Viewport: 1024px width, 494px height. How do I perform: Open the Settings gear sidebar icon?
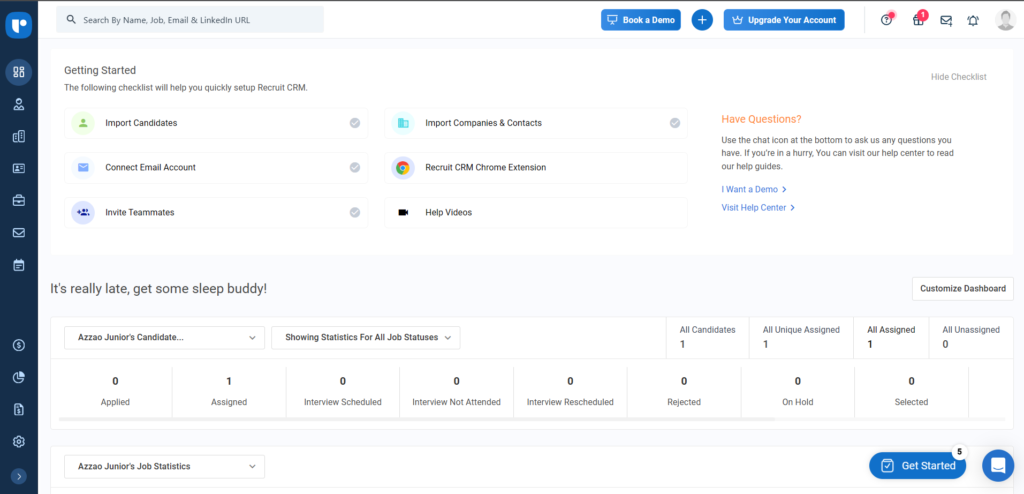(18, 442)
